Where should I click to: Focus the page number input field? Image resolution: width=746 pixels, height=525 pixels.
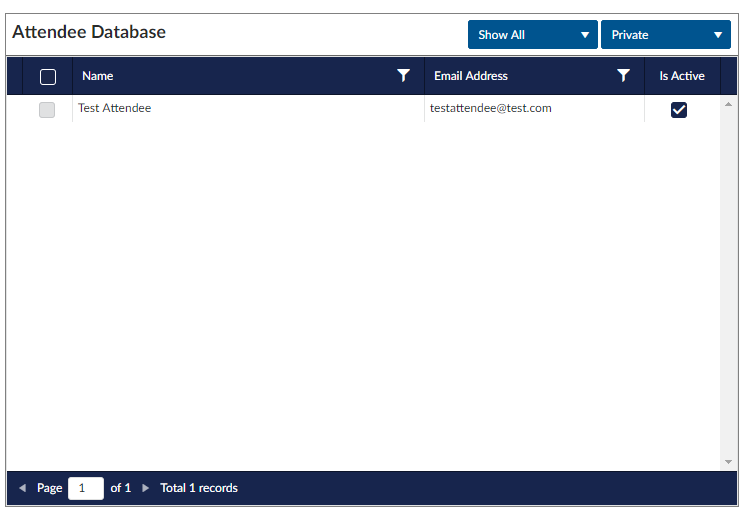[85, 488]
